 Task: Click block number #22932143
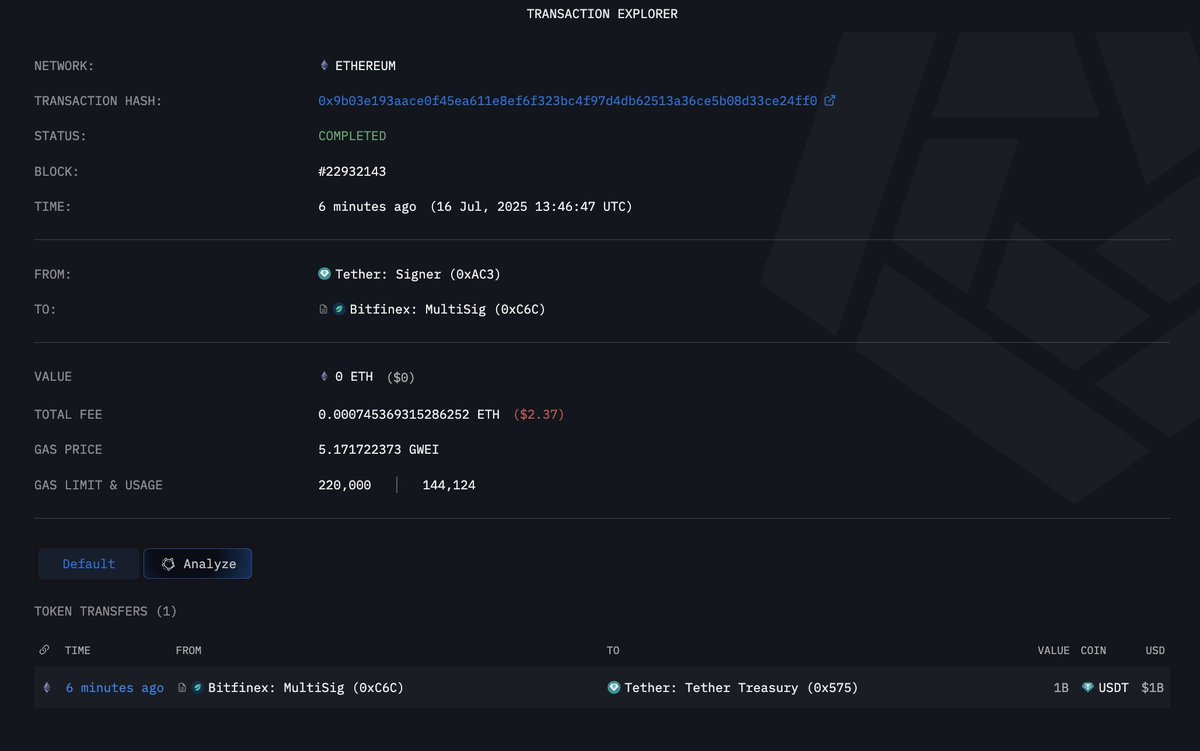[352, 172]
